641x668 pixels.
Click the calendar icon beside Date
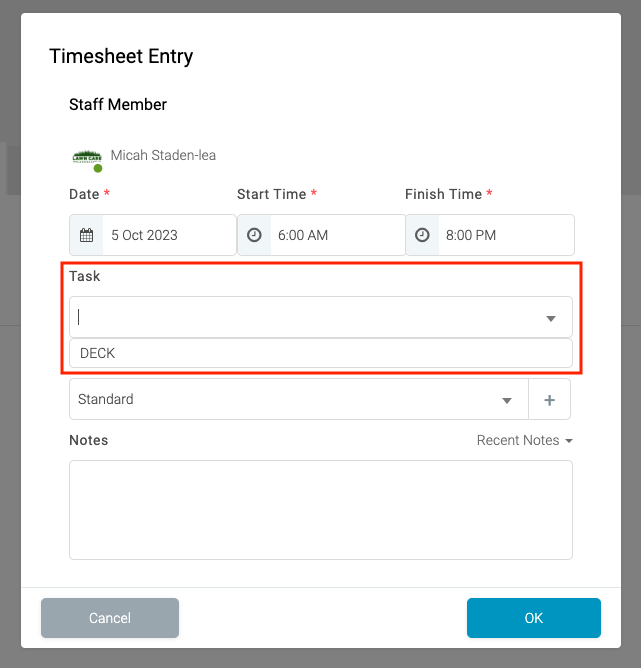pos(86,236)
